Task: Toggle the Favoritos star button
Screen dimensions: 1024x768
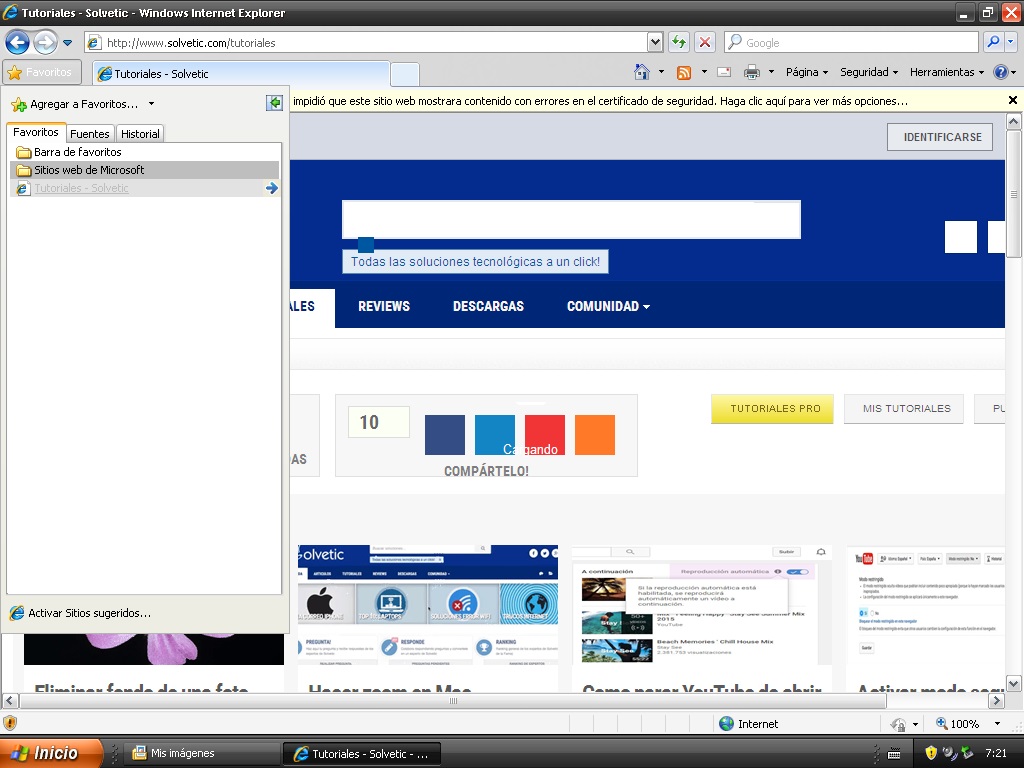Action: 42,72
